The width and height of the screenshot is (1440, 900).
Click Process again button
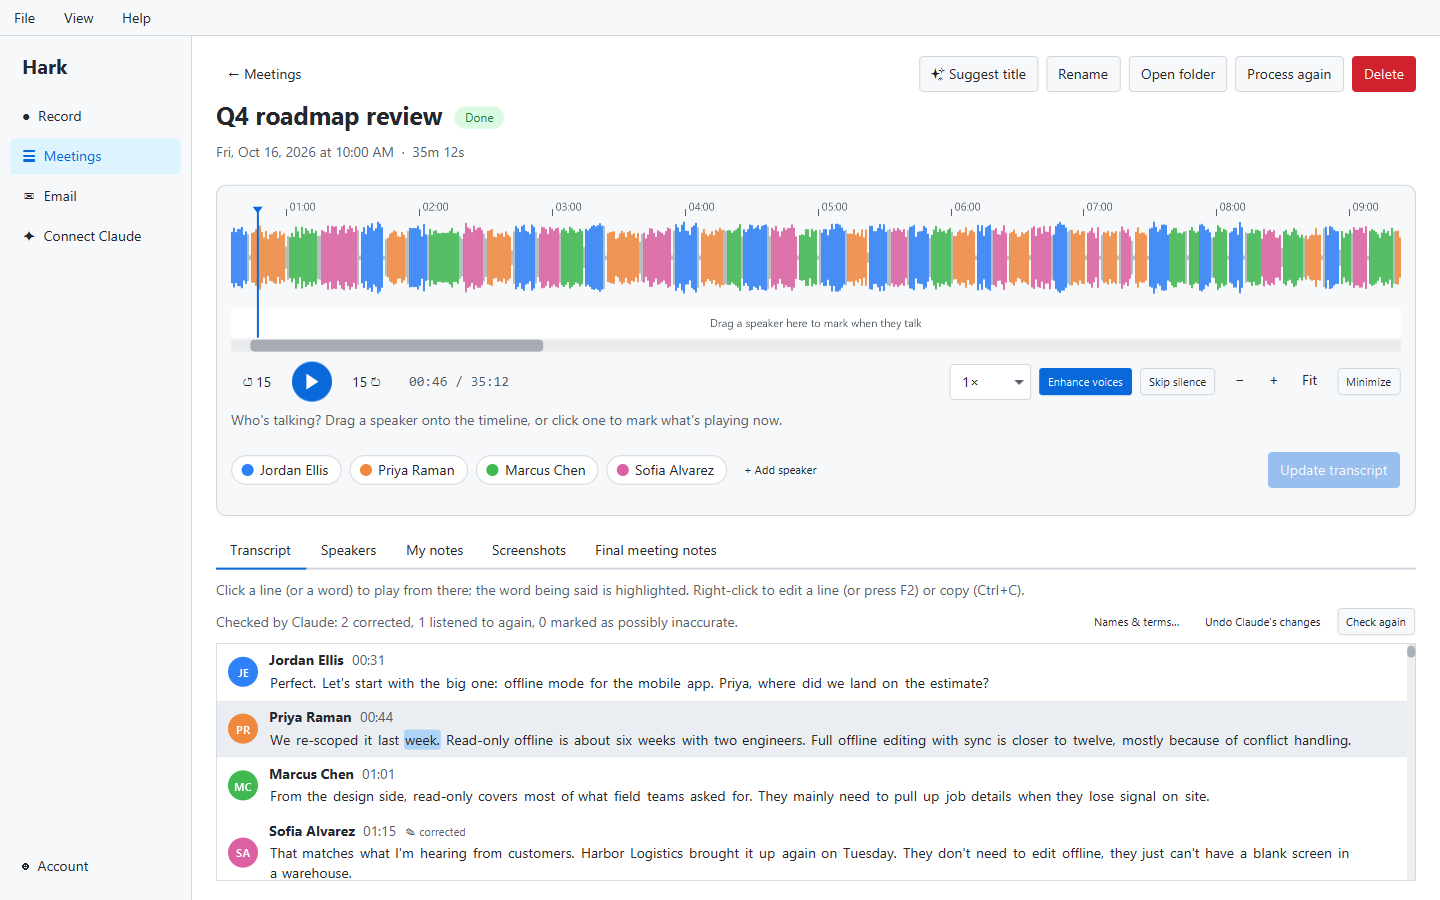[x=1289, y=74]
